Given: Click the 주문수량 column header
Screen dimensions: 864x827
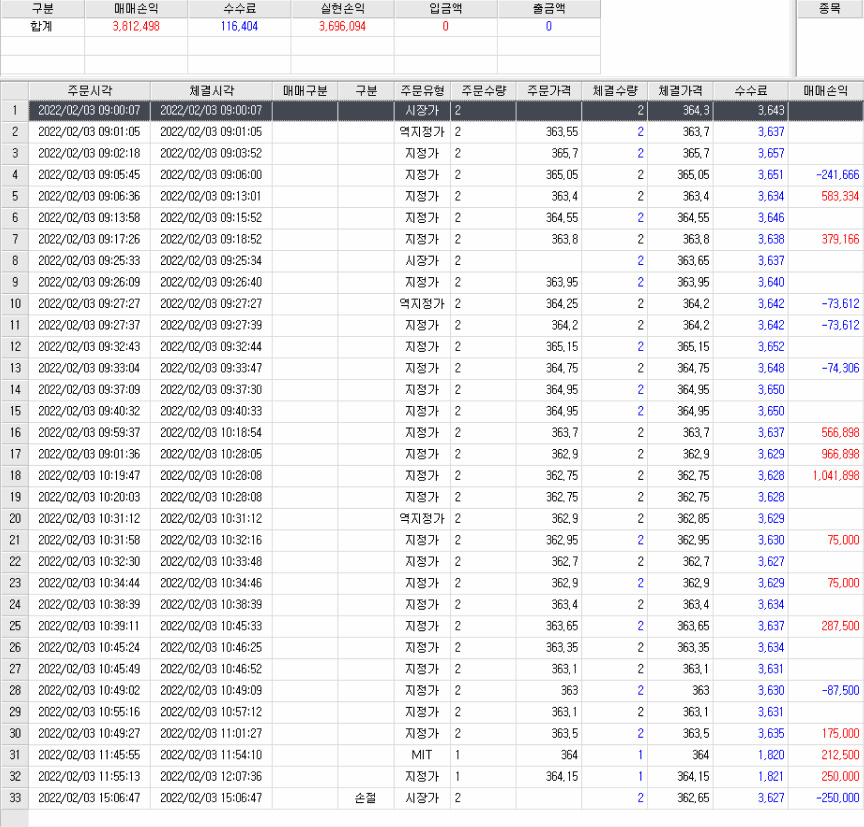Looking at the screenshot, I should [x=483, y=90].
